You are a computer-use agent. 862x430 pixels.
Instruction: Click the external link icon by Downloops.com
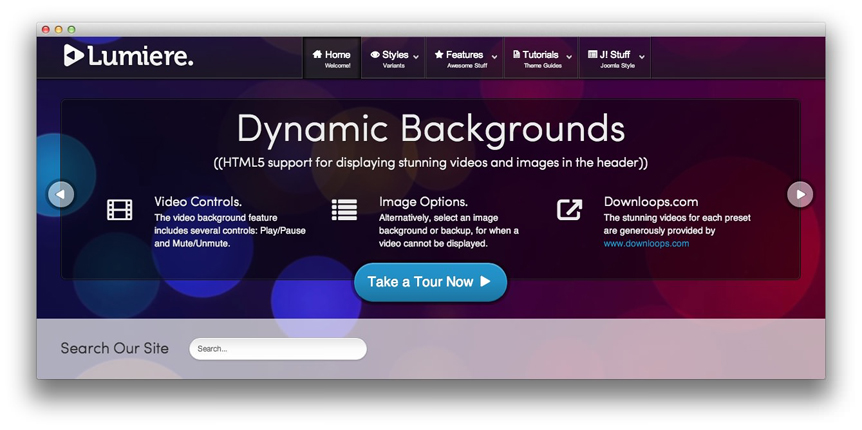[x=569, y=210]
